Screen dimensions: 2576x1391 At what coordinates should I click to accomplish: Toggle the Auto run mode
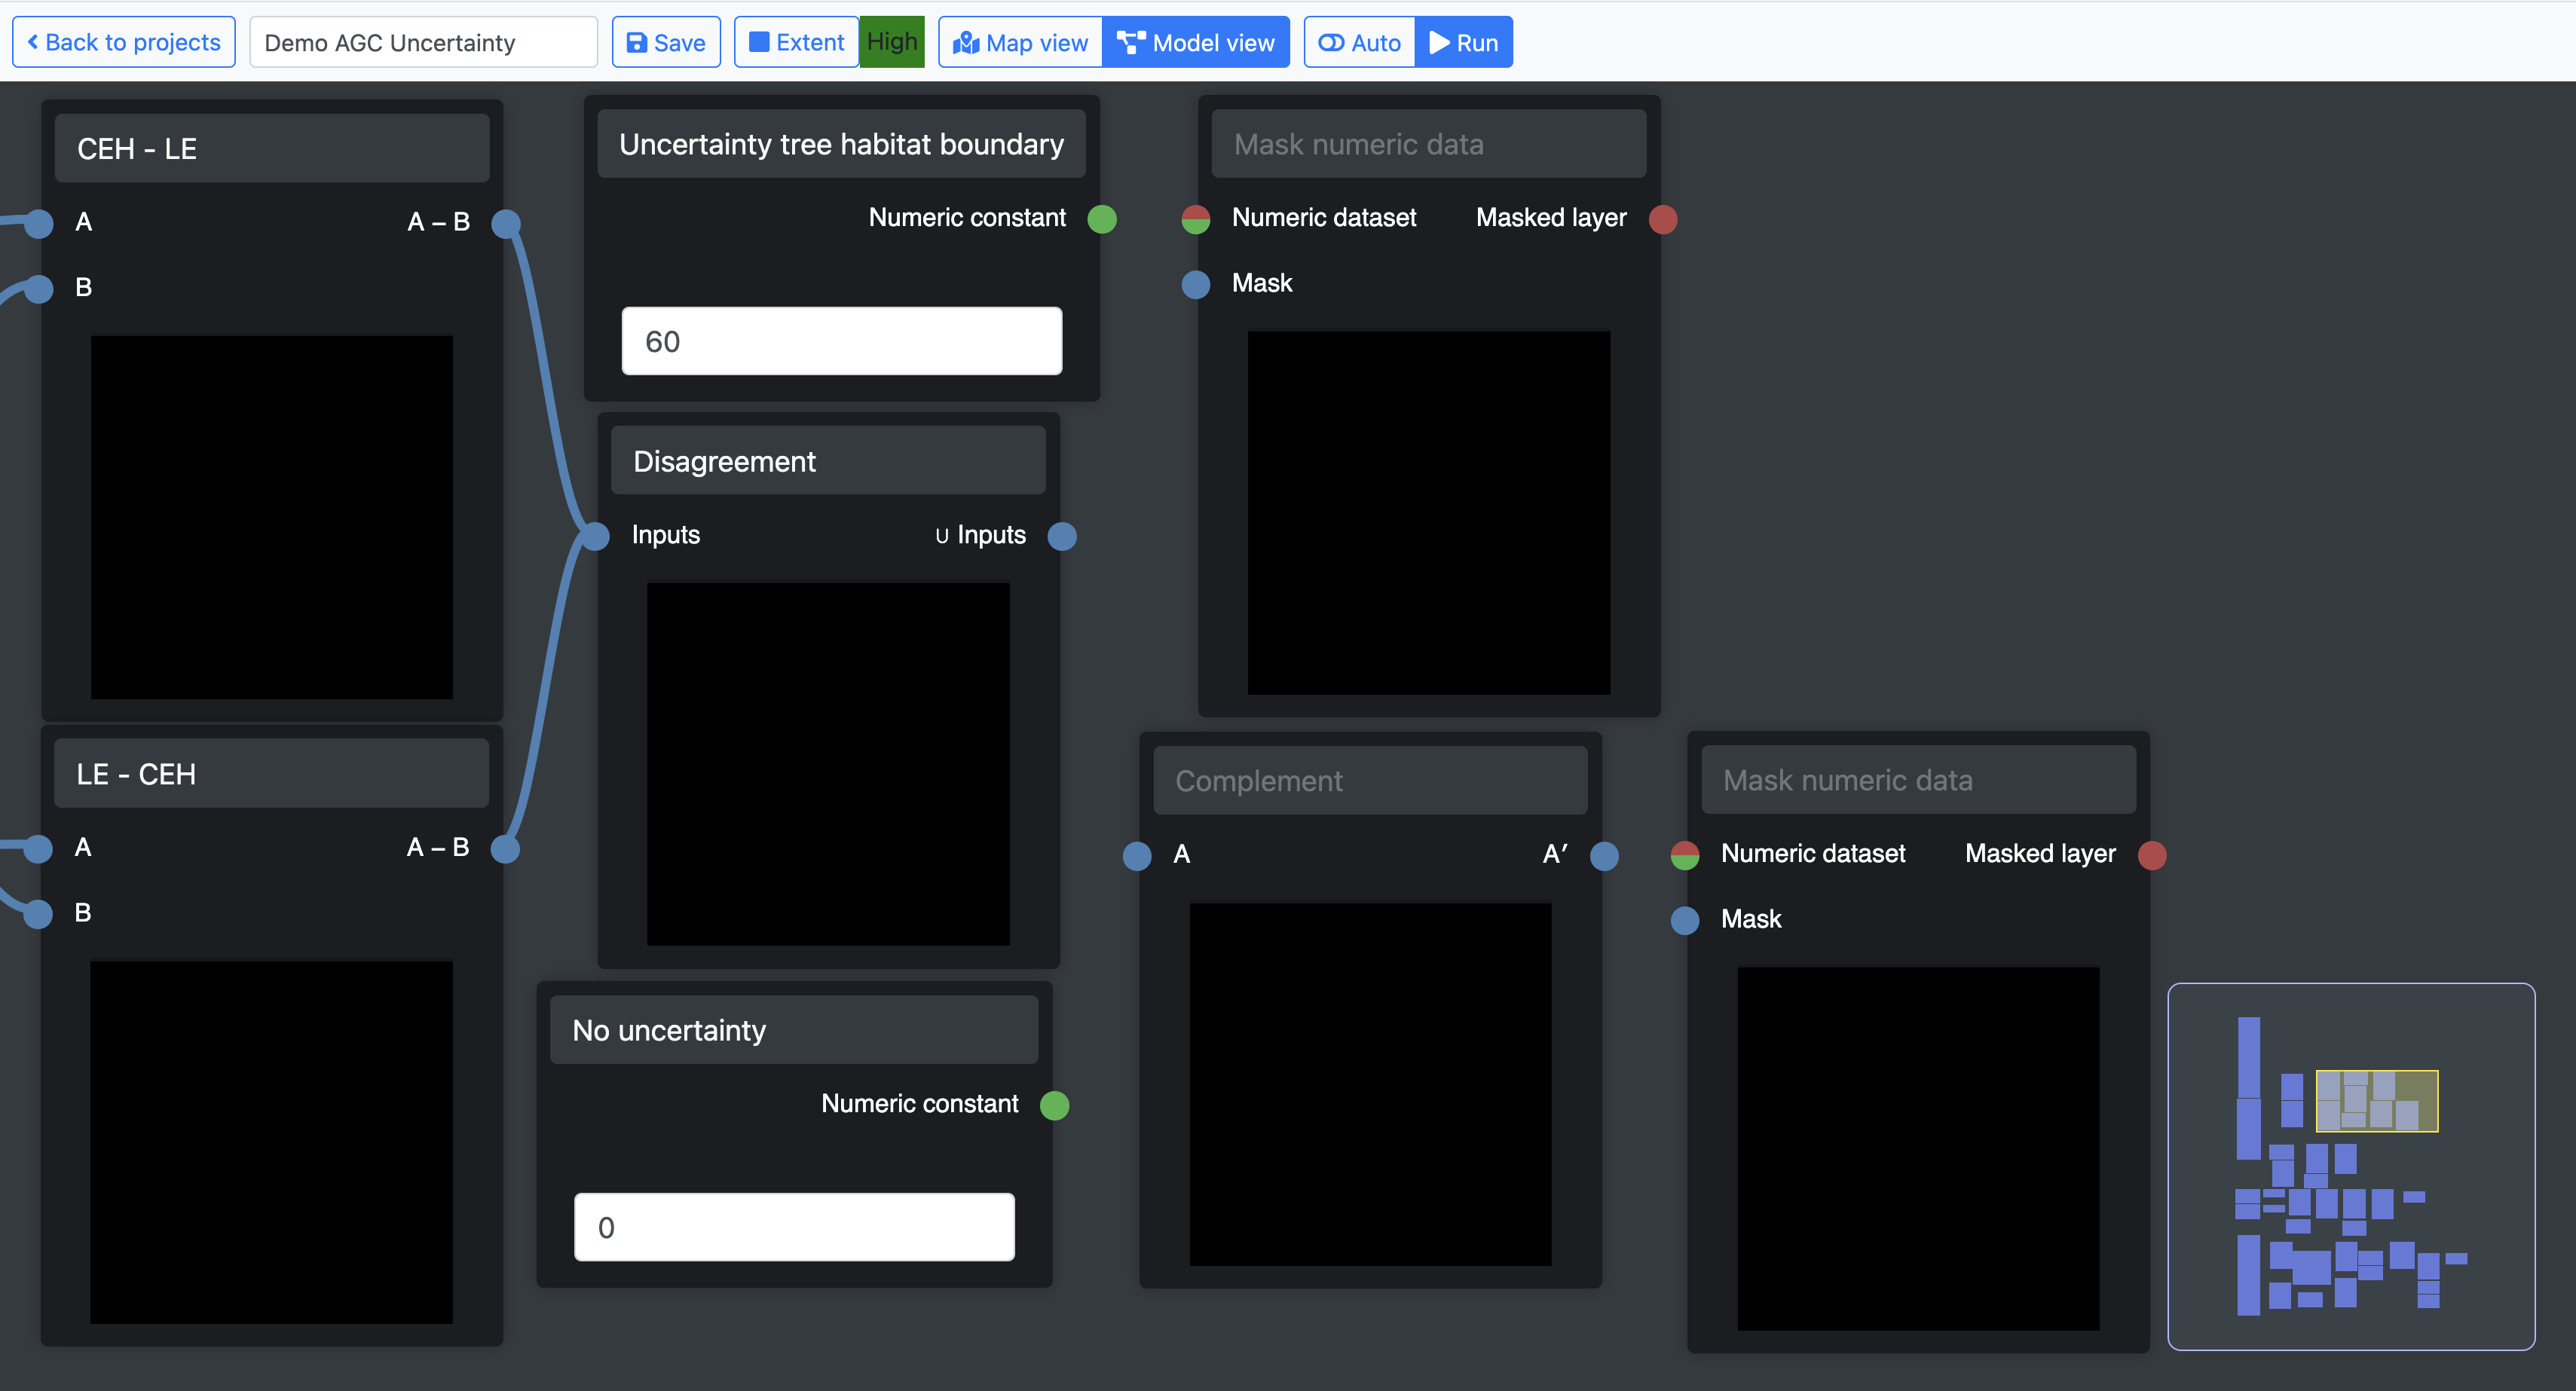coord(1359,43)
